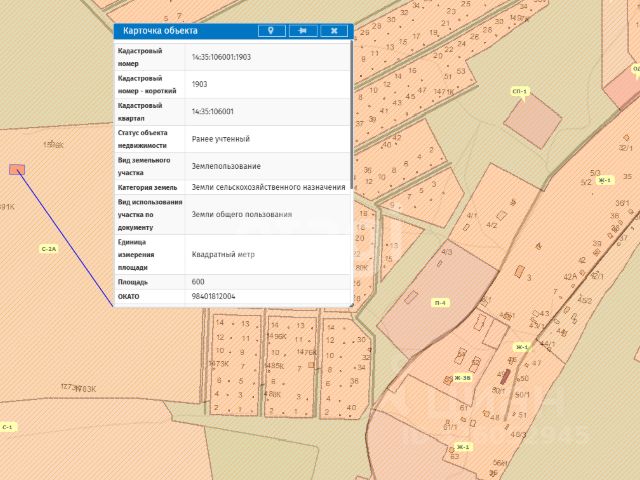This screenshot has width=640, height=480.
Task: Click the pin card icon in header
Action: (303, 31)
